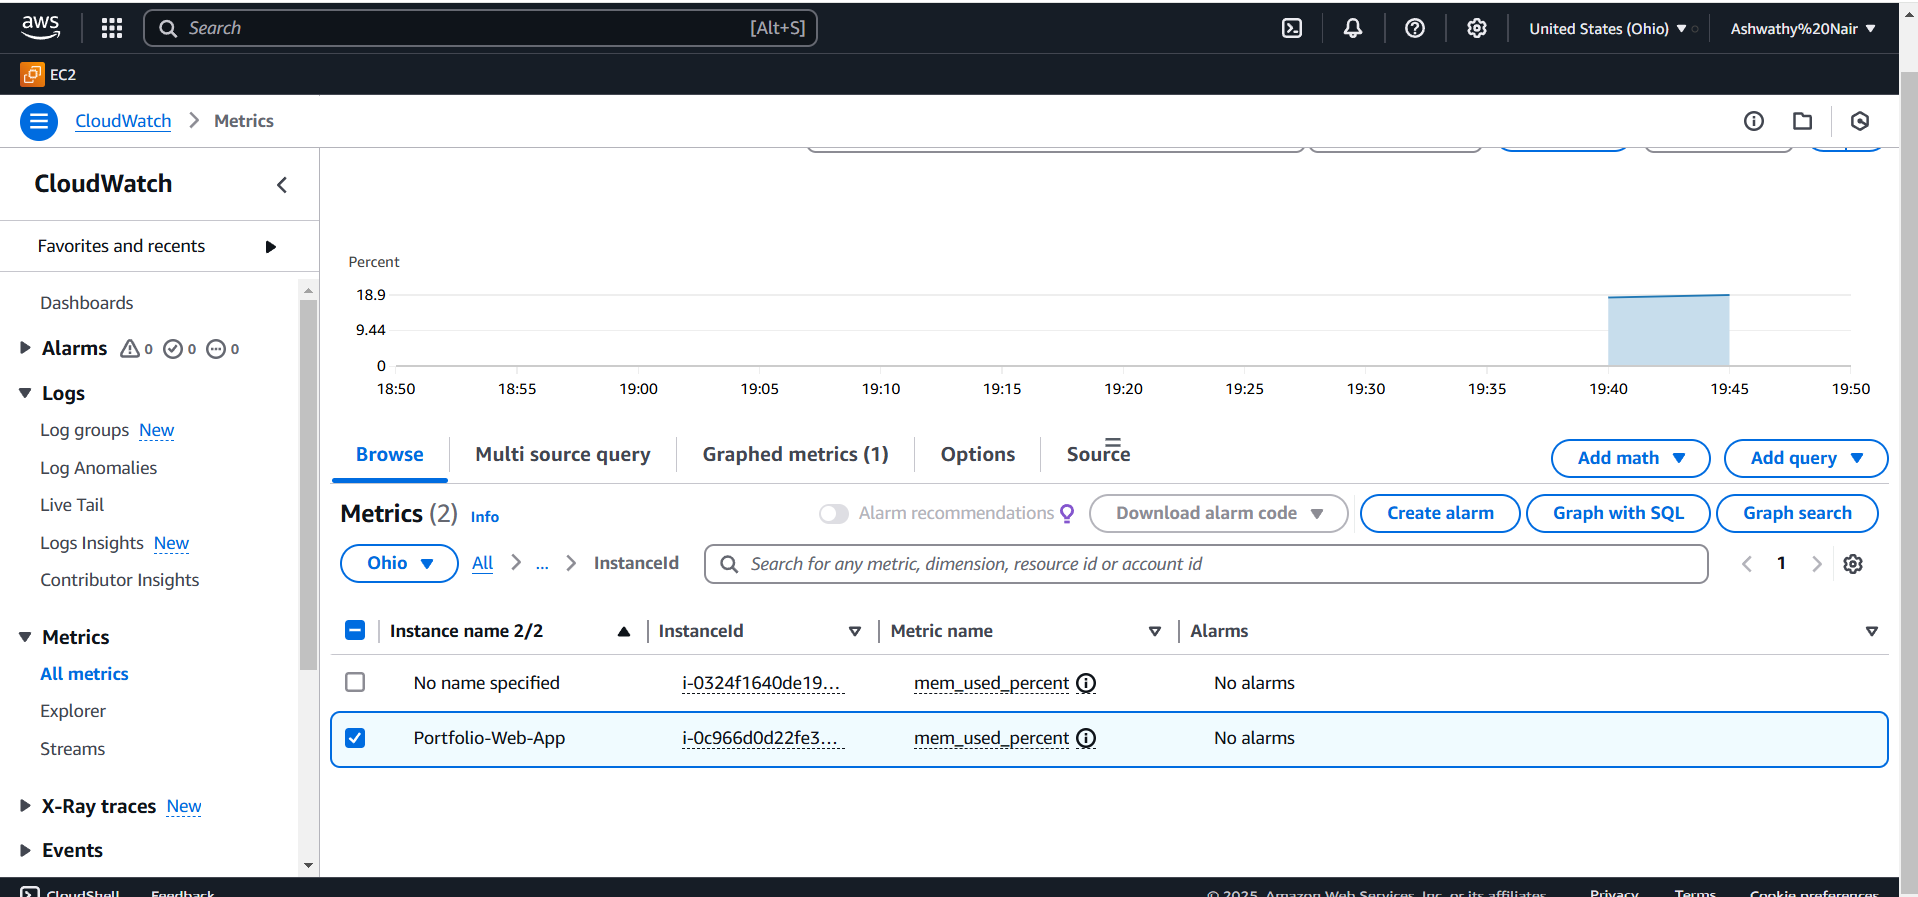Click Graph with SQL button
This screenshot has width=1918, height=897.
coord(1618,513)
